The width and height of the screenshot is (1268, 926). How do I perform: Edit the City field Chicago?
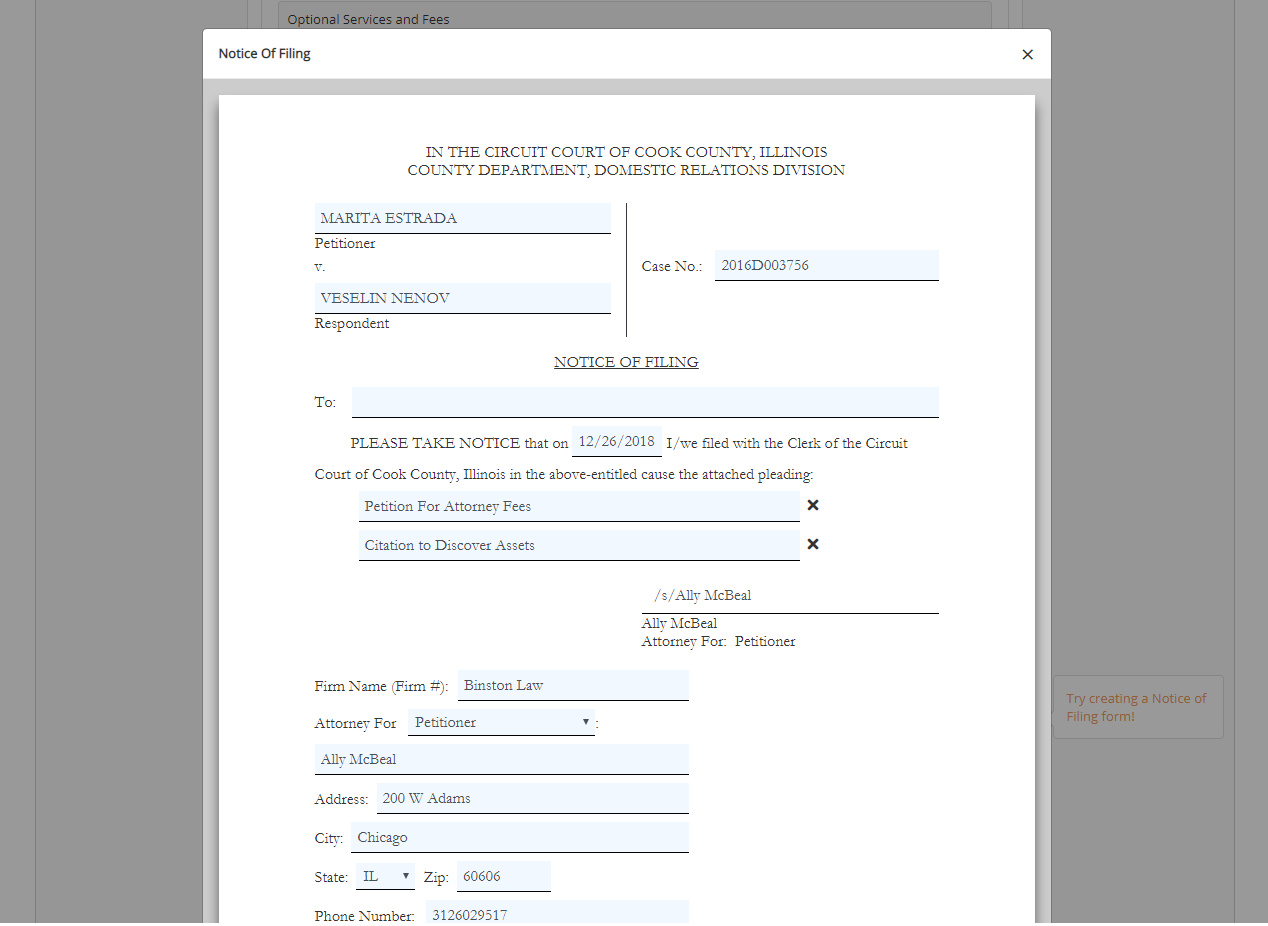pos(519,837)
